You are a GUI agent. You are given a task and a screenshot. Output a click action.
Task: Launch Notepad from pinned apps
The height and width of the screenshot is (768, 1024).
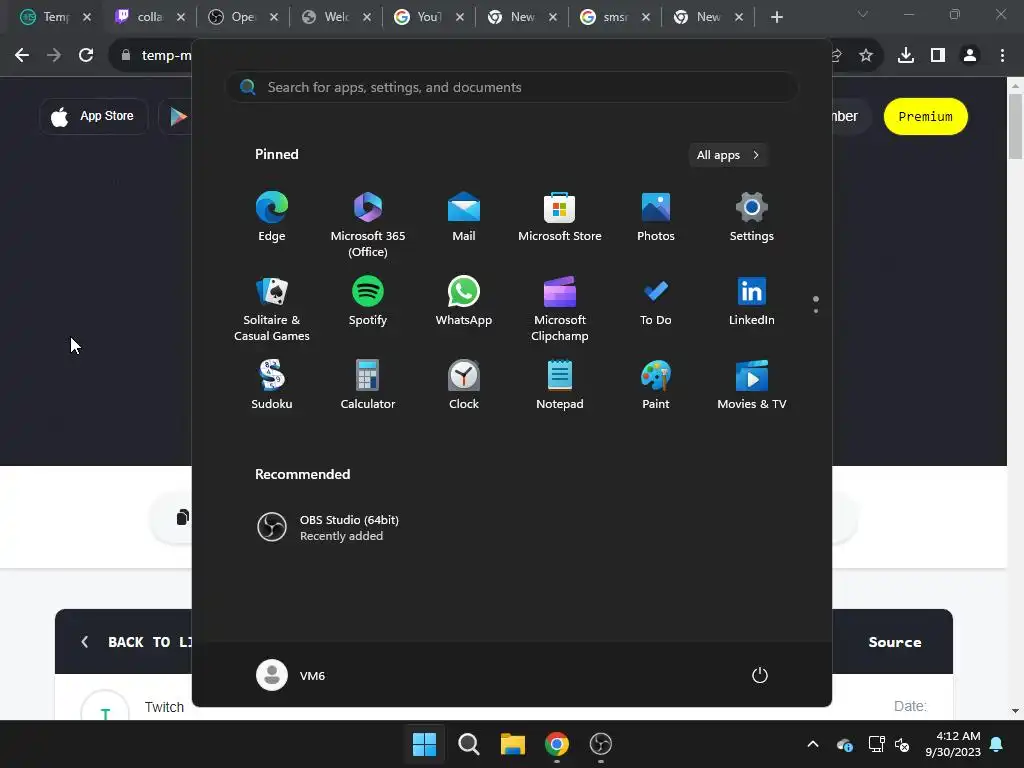tap(560, 385)
